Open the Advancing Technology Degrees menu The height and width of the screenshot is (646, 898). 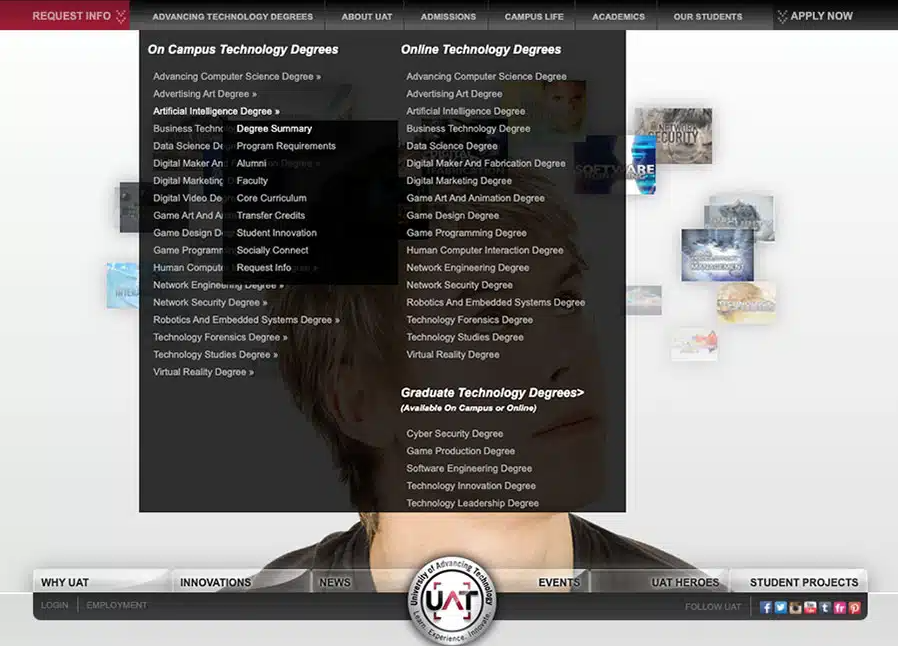click(232, 16)
